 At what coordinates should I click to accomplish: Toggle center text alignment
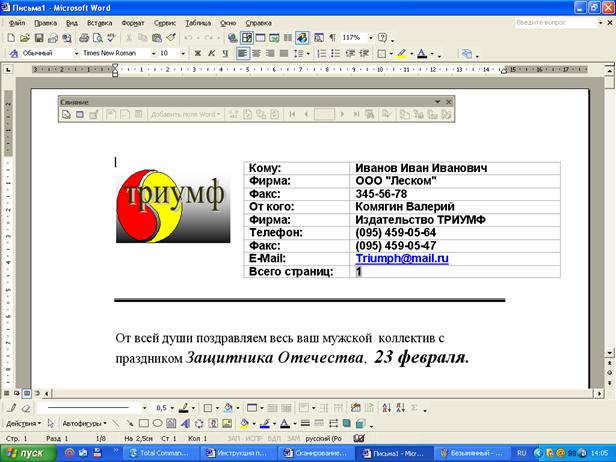(x=257, y=53)
